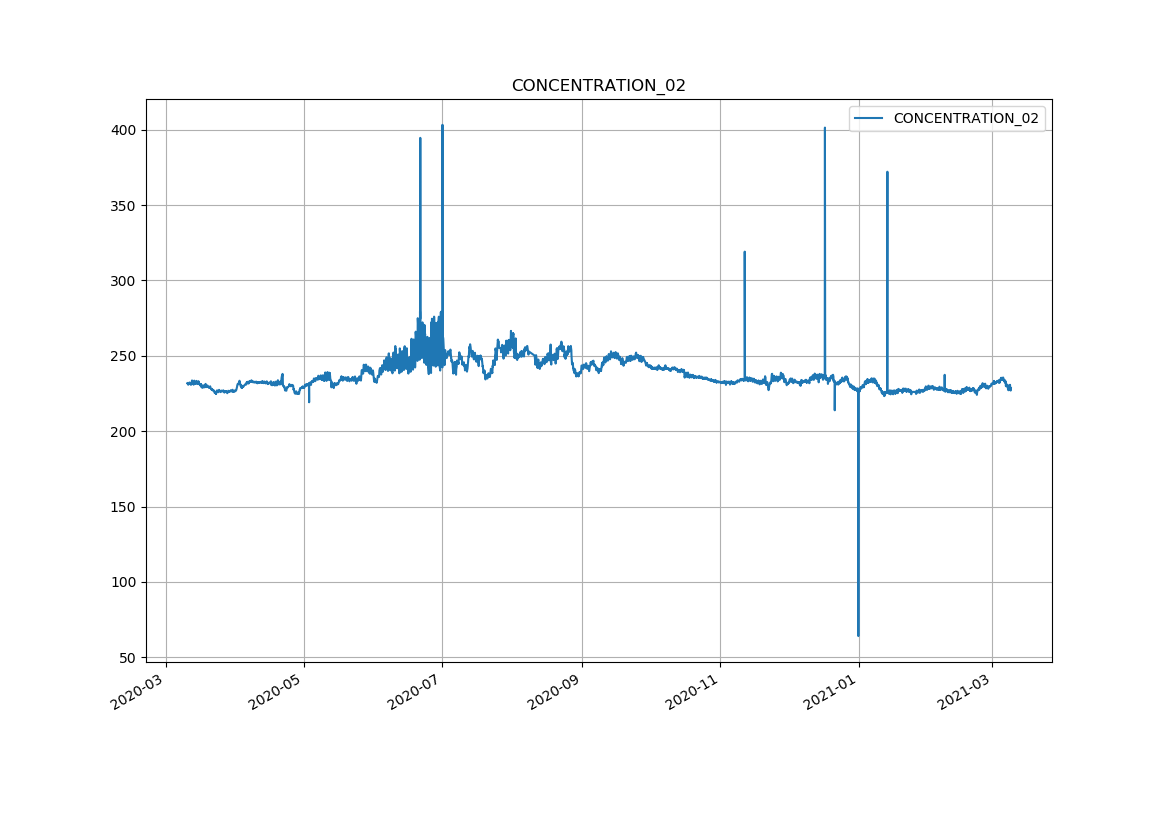This screenshot has height=827, width=1169.
Task: Click the peak of the November 2020 spike near 320
Action: [x=744, y=252]
